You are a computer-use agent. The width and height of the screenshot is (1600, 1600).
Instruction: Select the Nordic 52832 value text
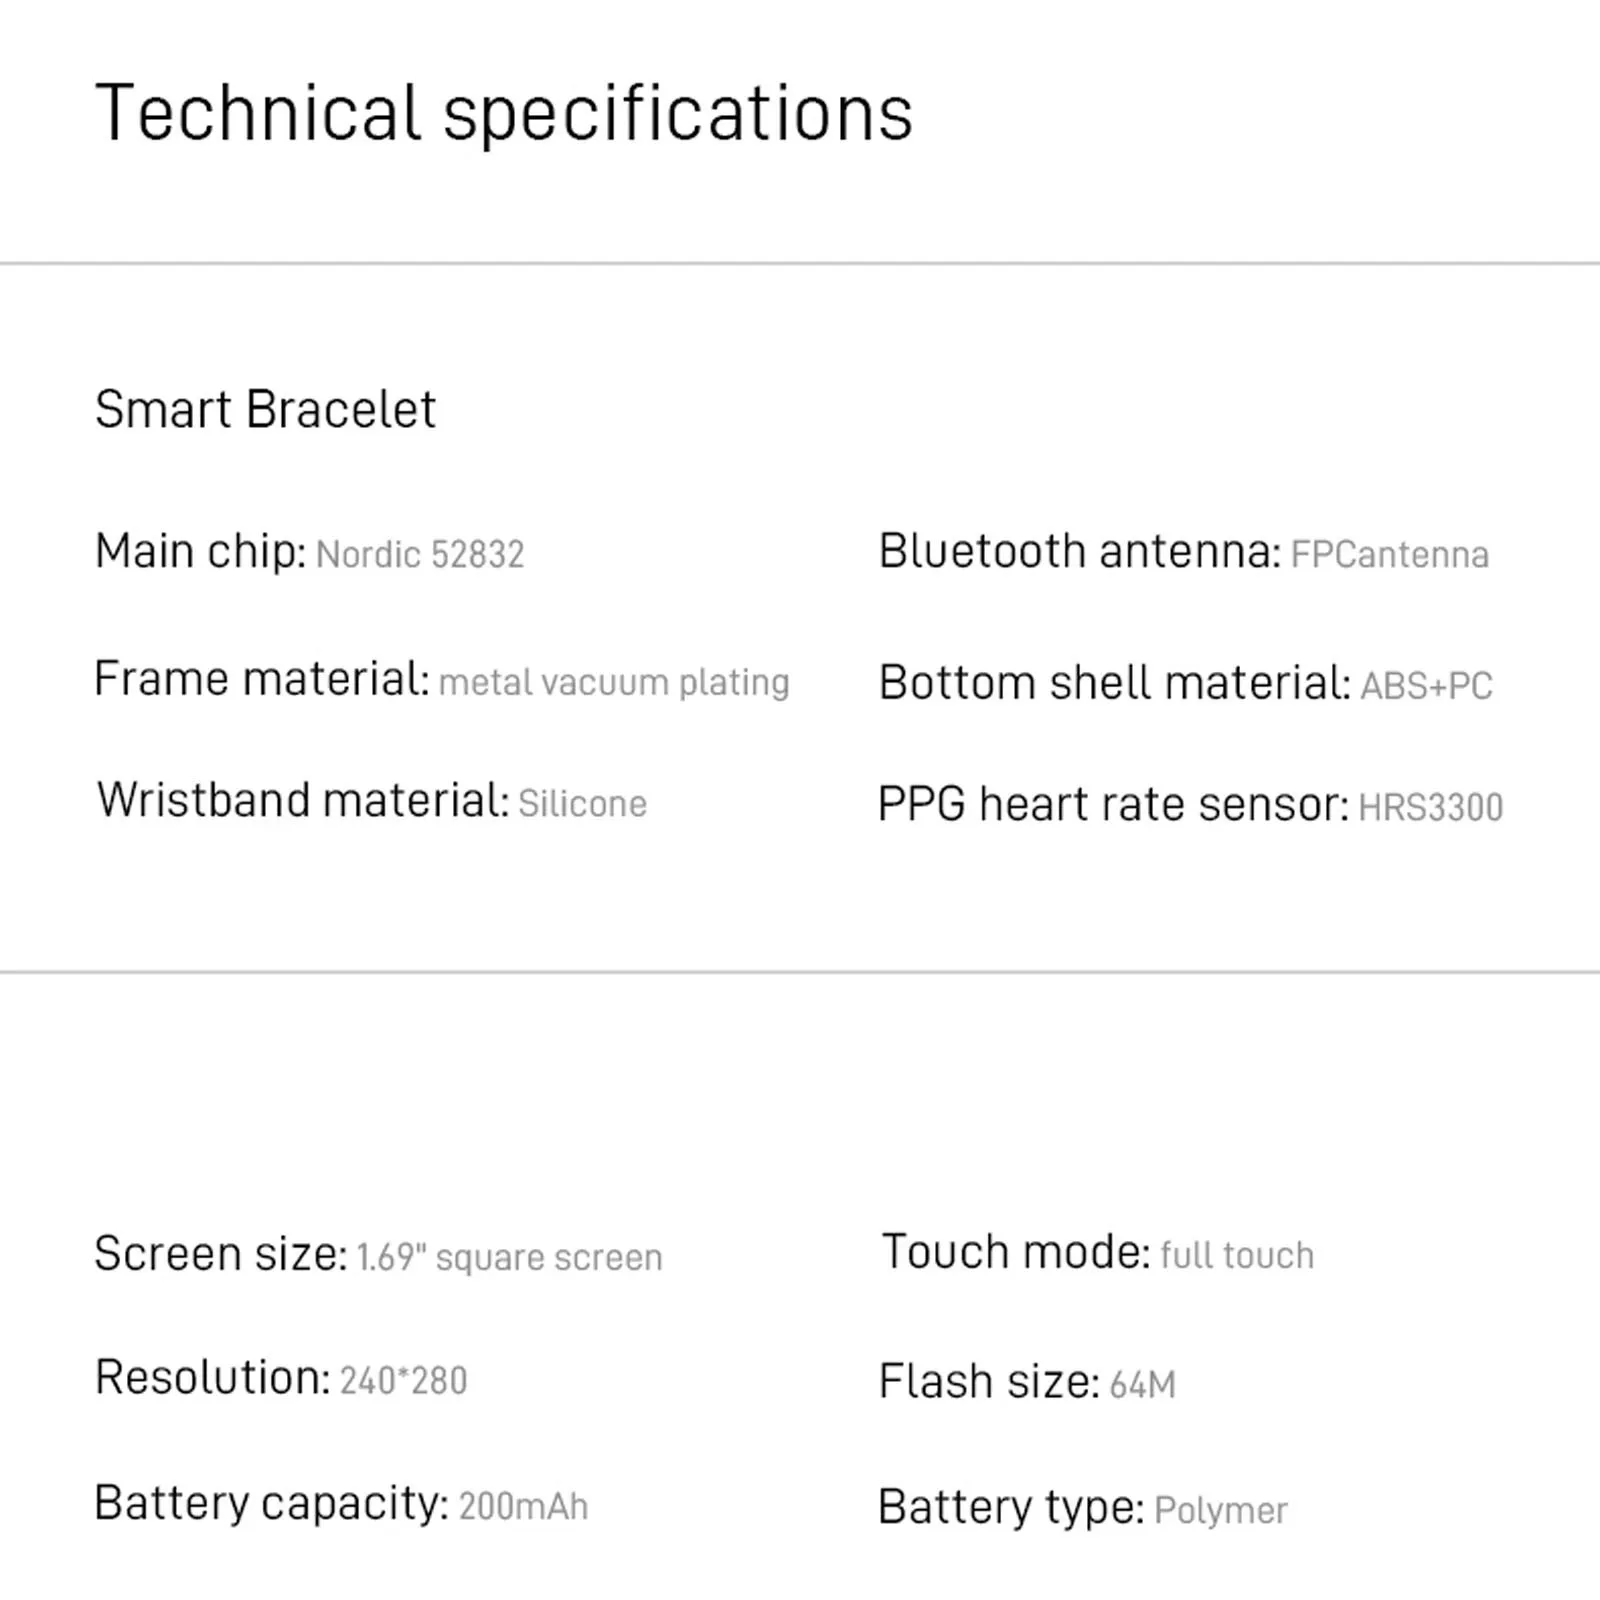[x=420, y=555]
